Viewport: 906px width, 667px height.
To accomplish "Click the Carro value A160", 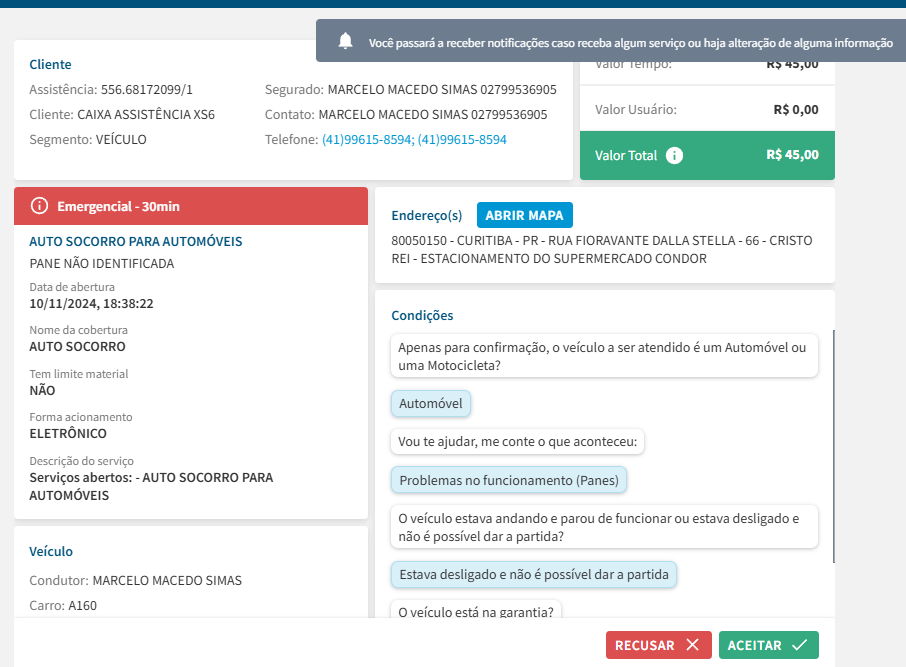I will pos(83,605).
